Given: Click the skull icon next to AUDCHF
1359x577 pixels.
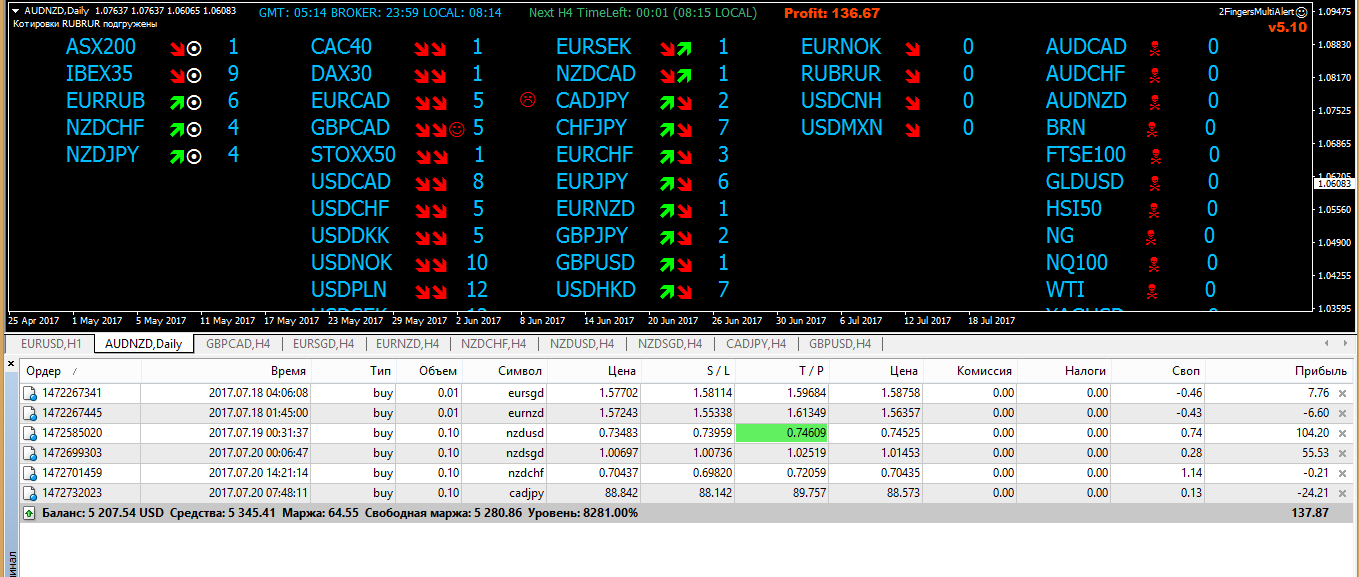Looking at the screenshot, I should pyautogui.click(x=1154, y=75).
